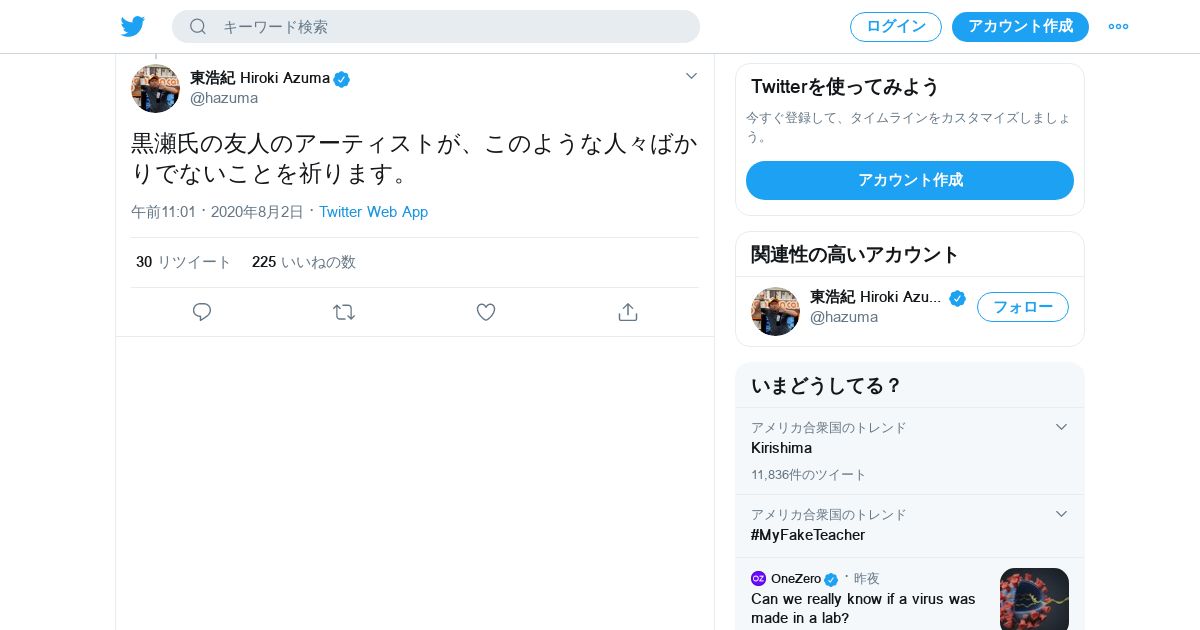Open options chevron for #MyFakeTeacher trend

[x=1061, y=514]
